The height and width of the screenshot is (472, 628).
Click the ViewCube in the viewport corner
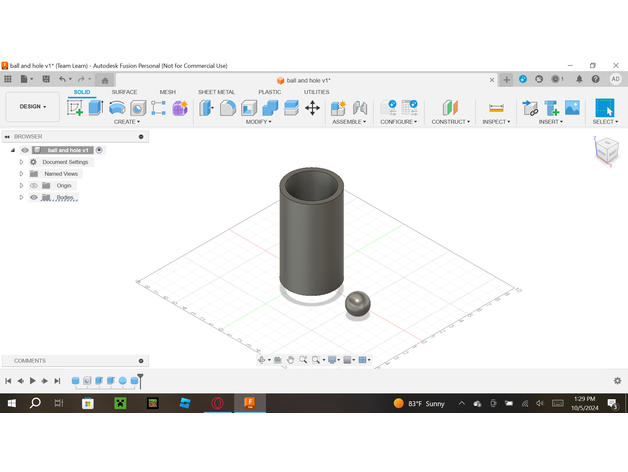pyautogui.click(x=607, y=150)
